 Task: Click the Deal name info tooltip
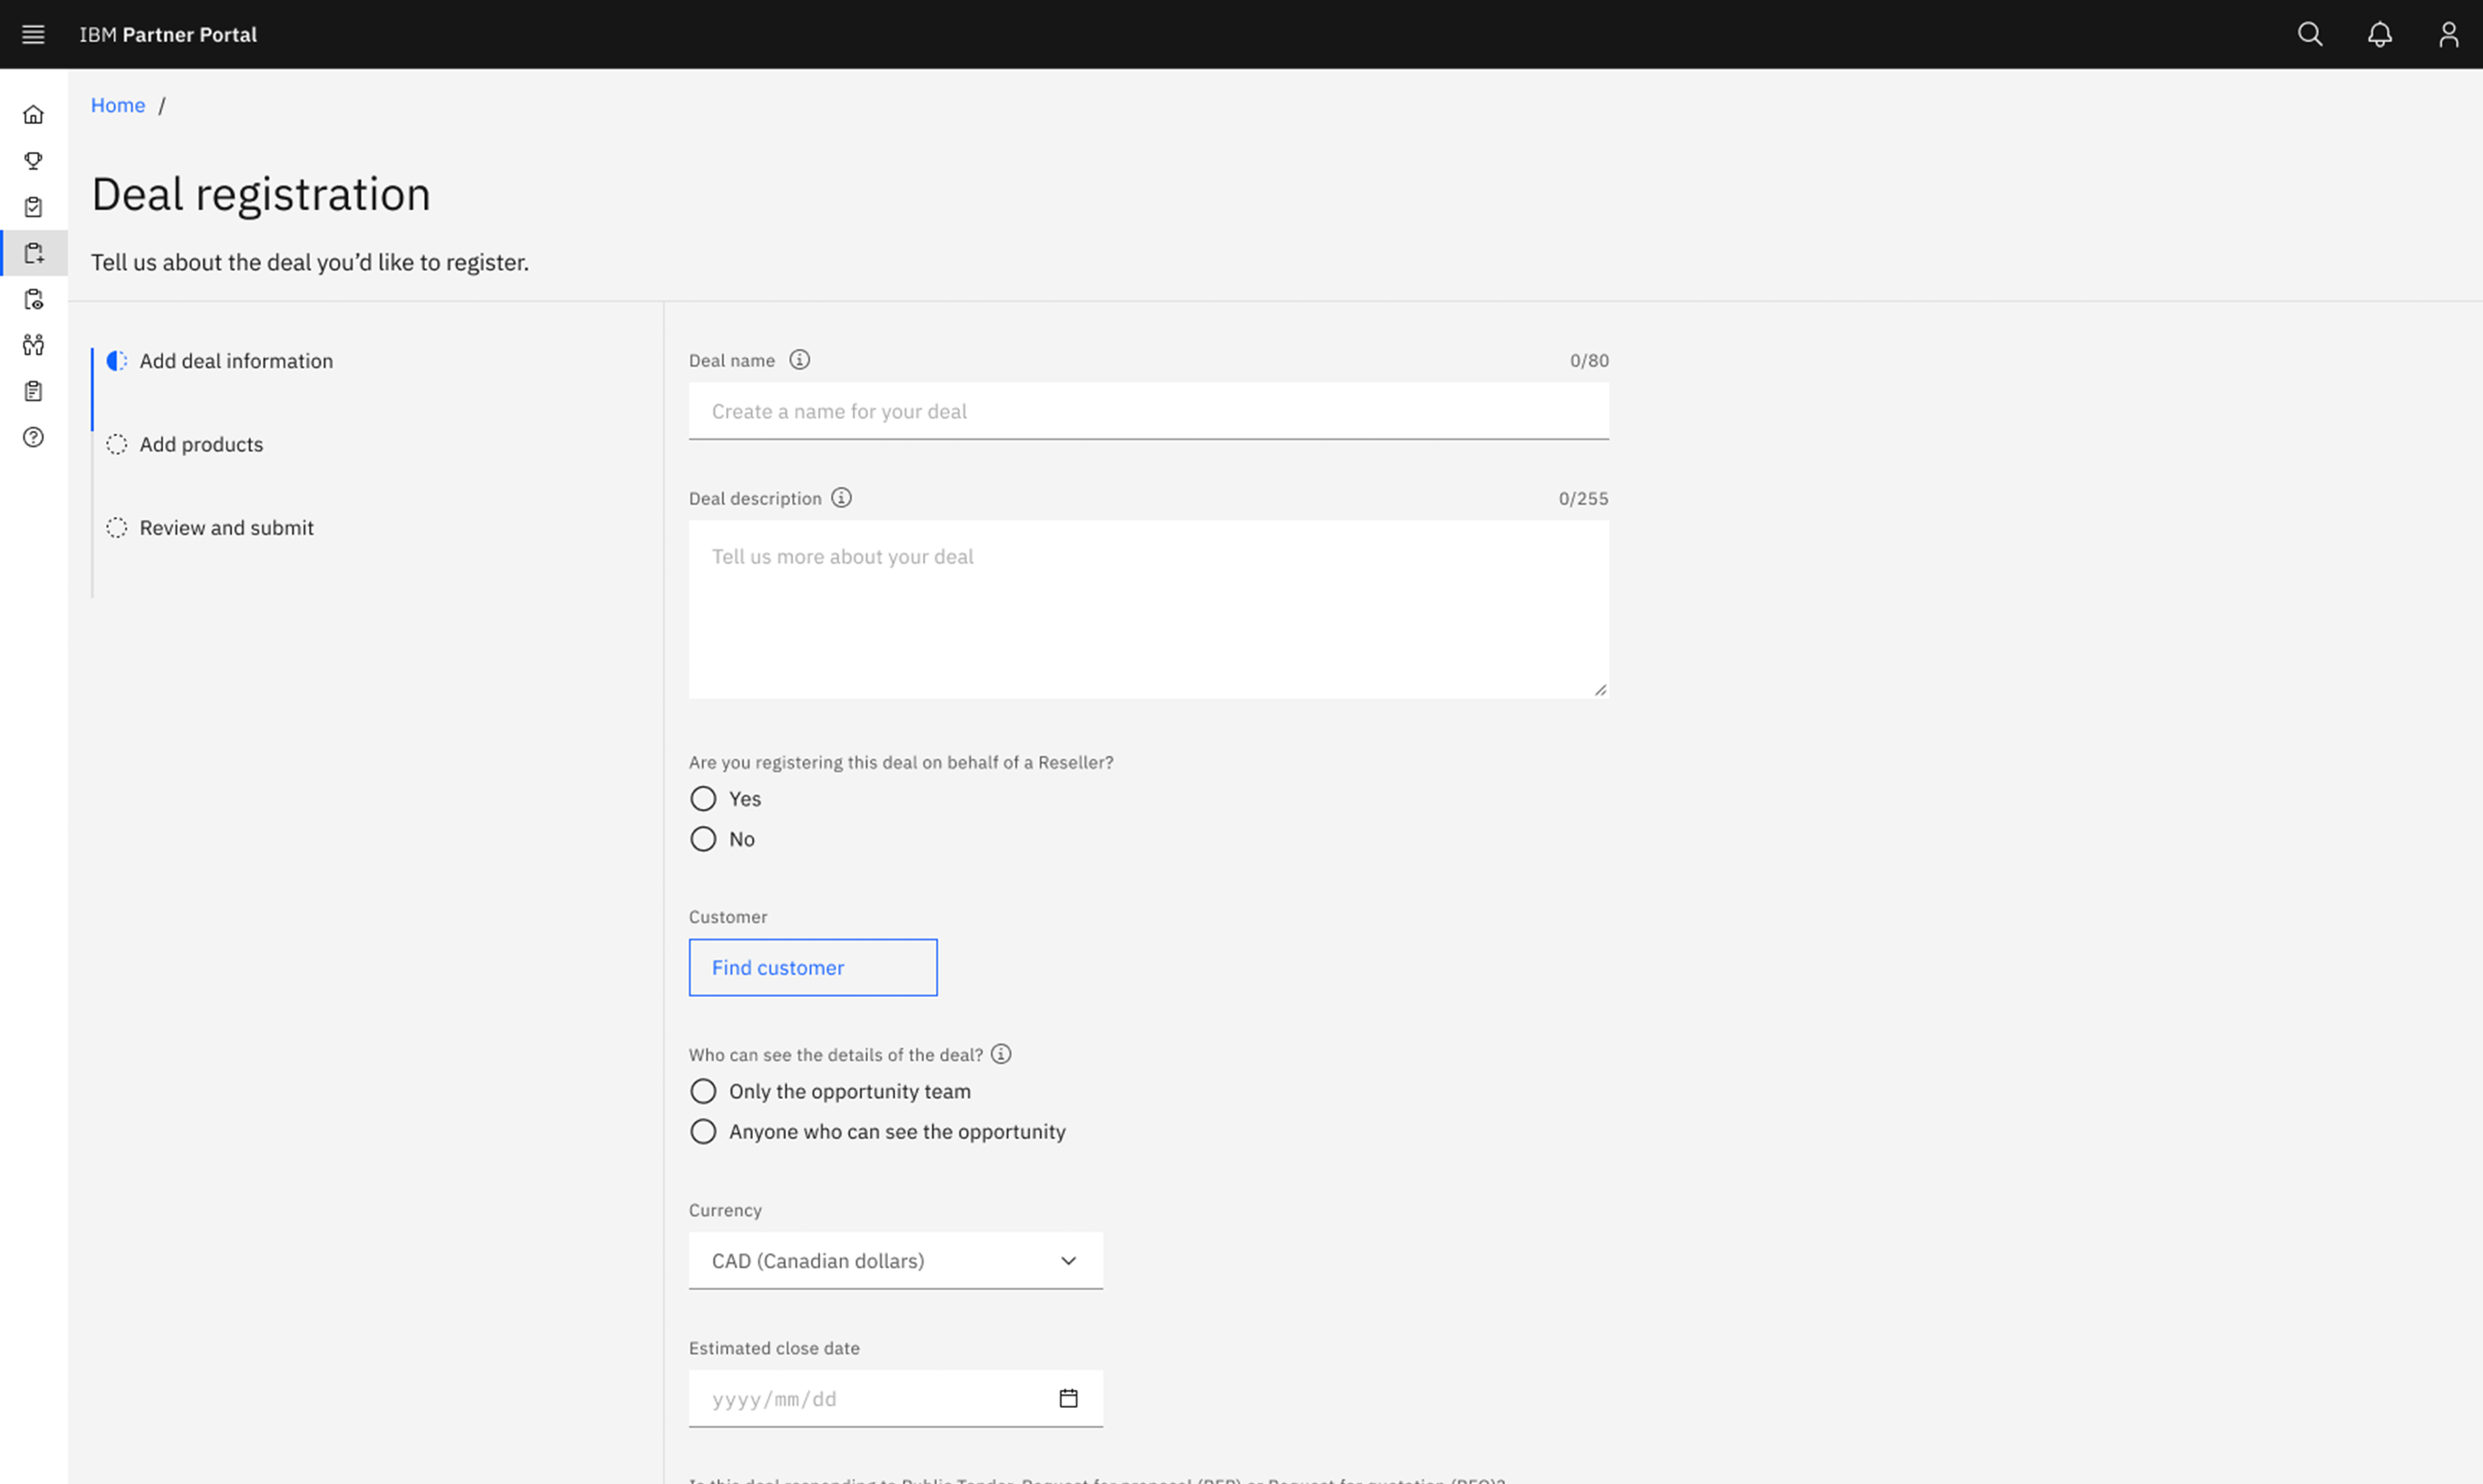coord(799,360)
